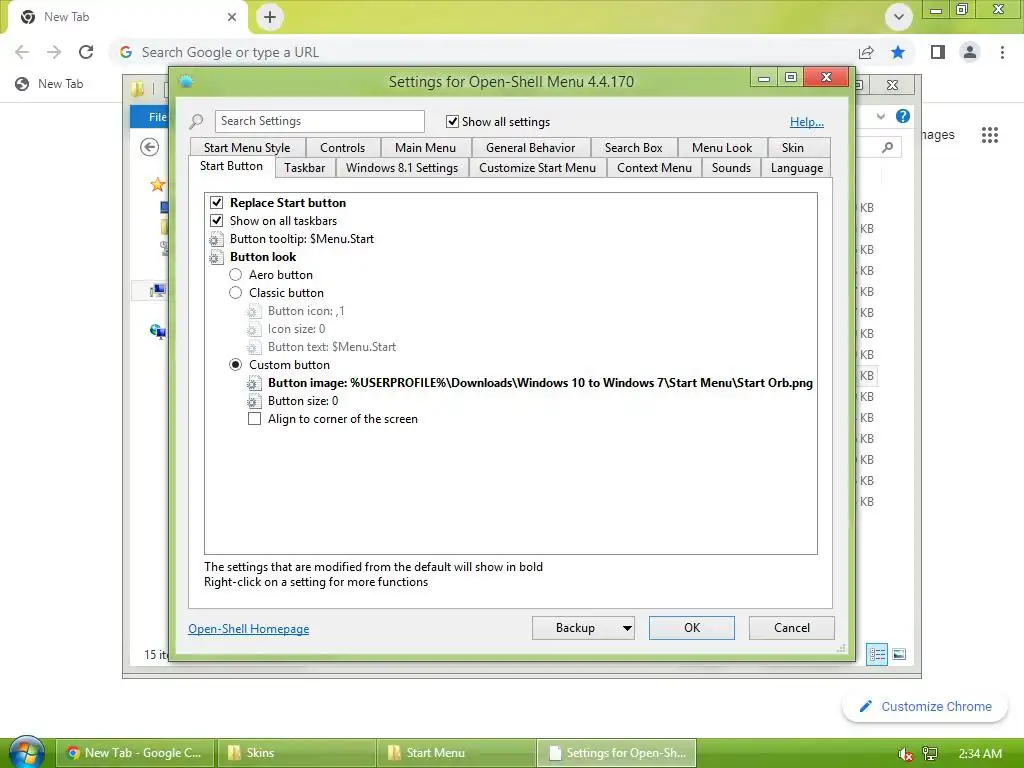Viewport: 1024px width, 768px height.
Task: Switch to Start Menu taskbar window
Action: 456,753
